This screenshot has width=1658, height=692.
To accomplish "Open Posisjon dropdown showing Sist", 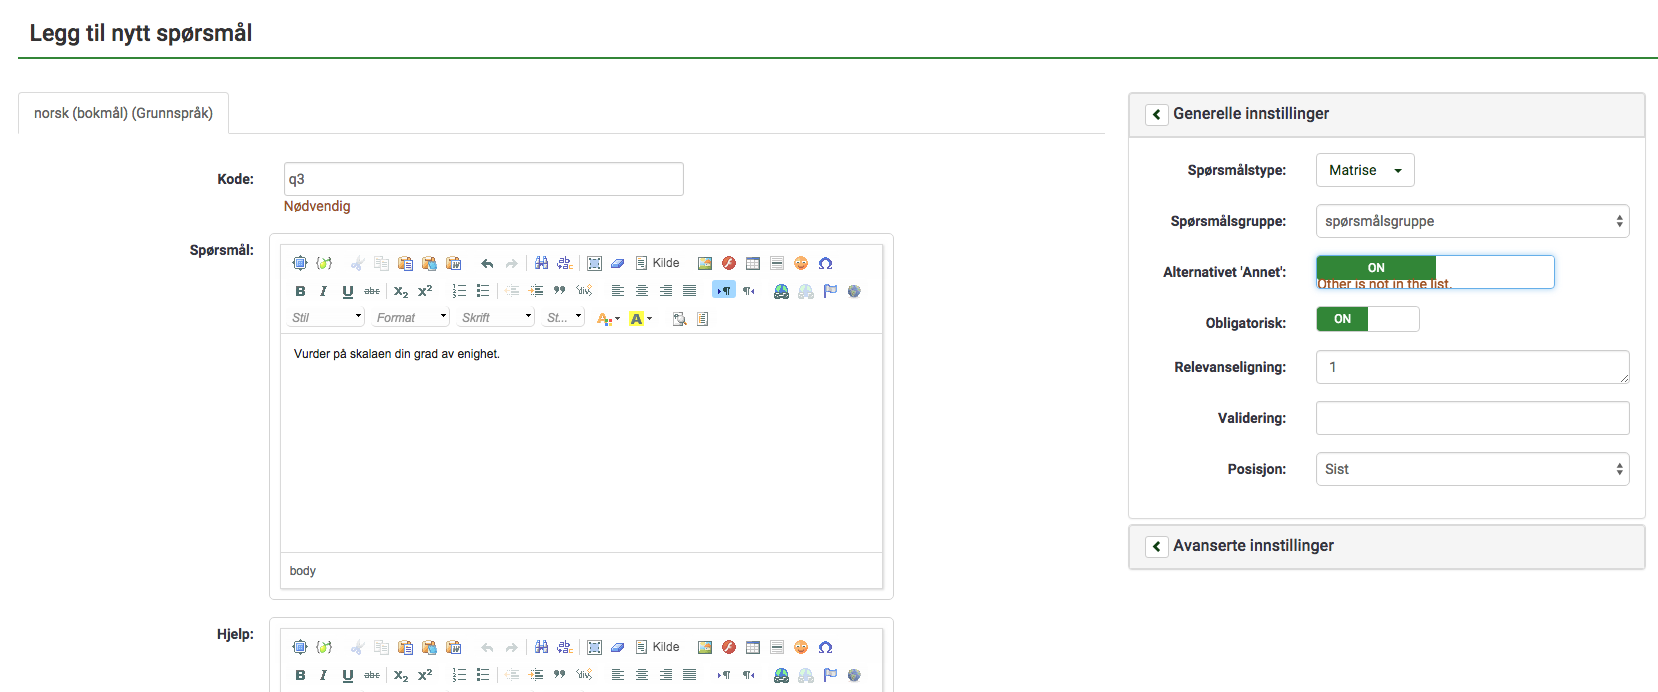I will (1472, 469).
